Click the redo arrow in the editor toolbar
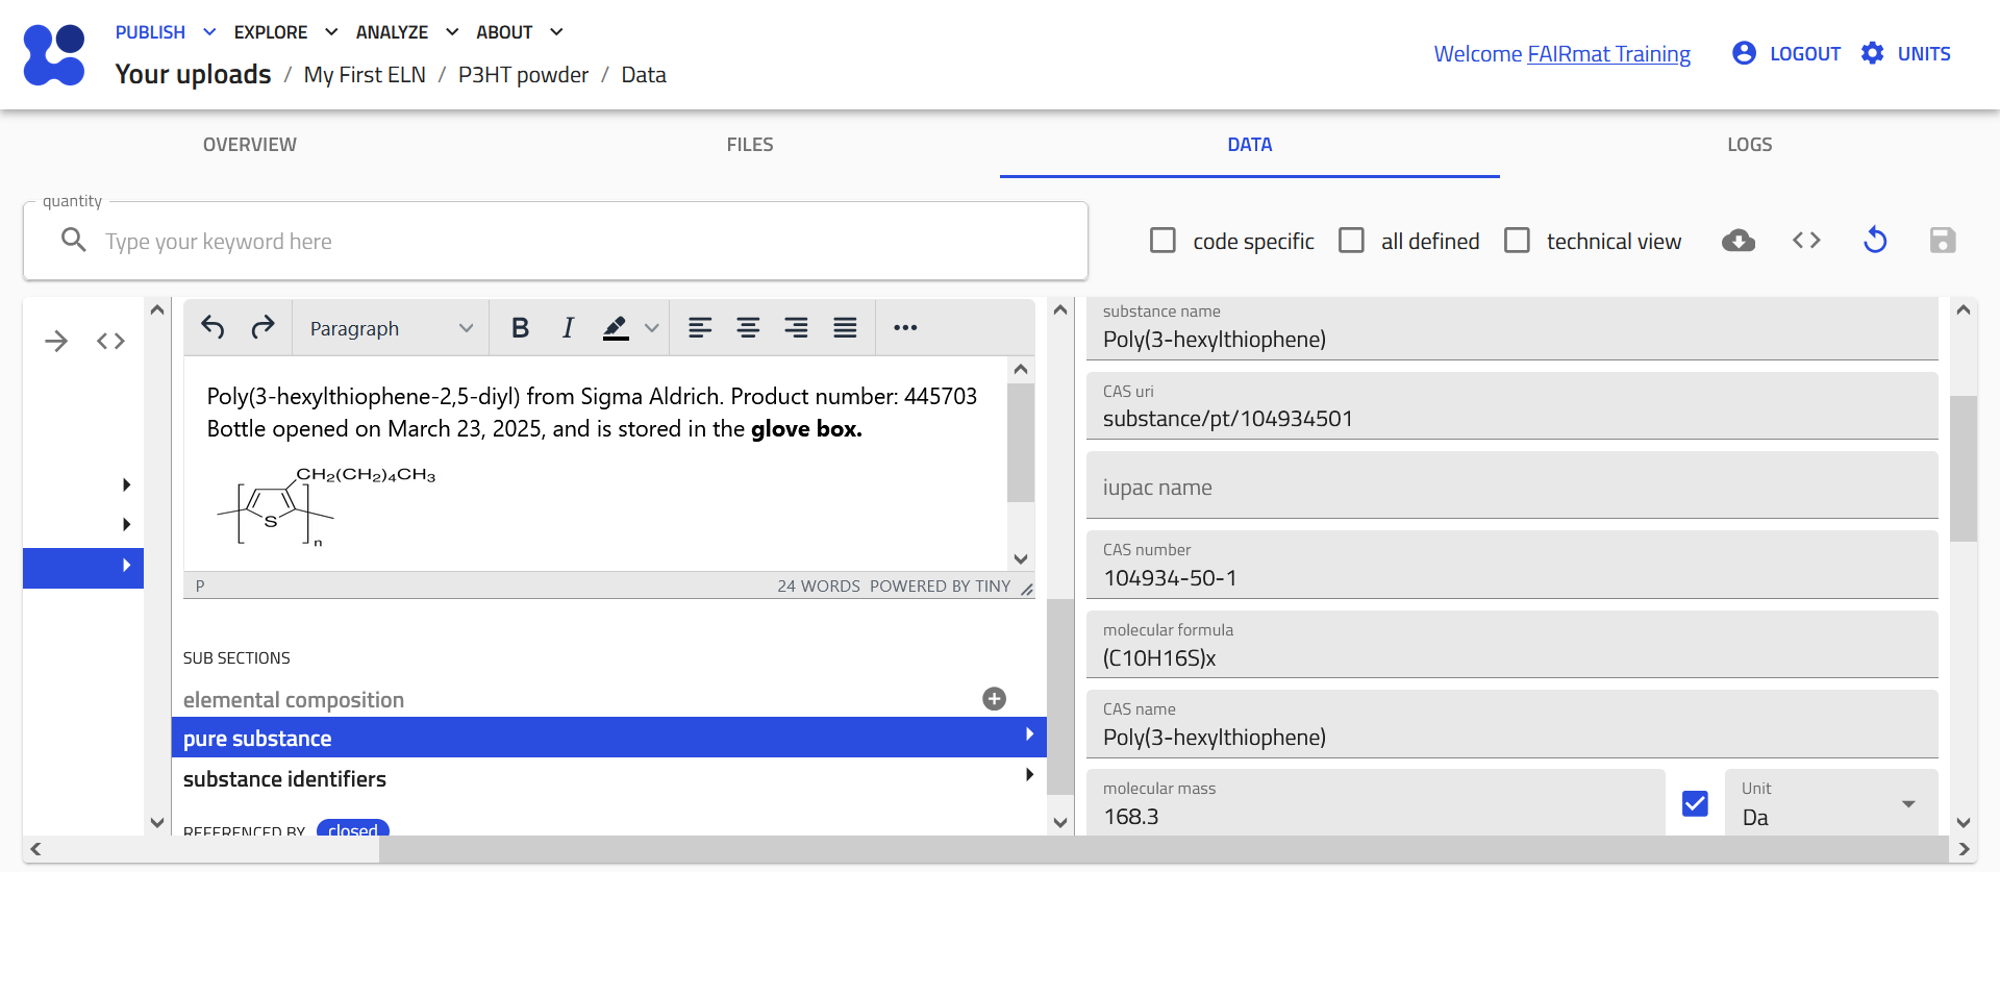Image resolution: width=2000 pixels, height=984 pixels. coord(263,327)
